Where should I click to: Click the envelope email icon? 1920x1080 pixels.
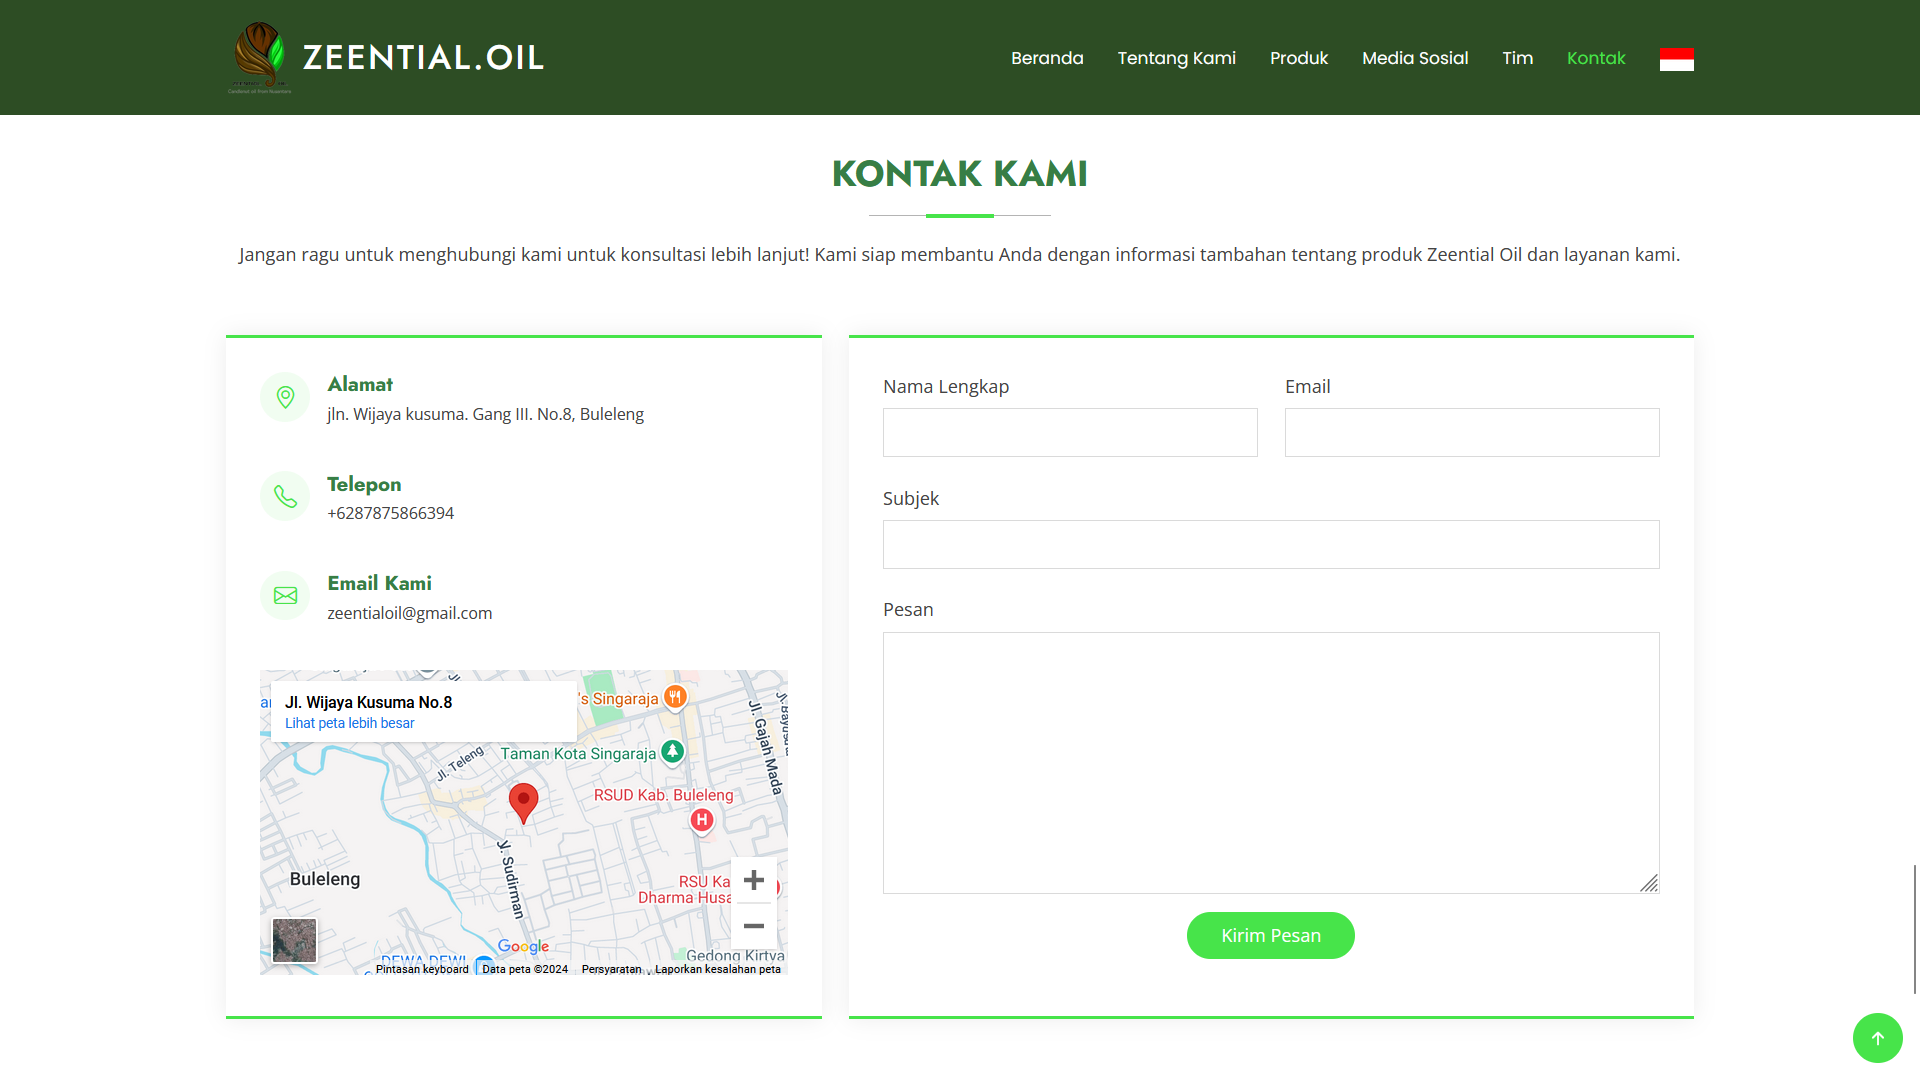pyautogui.click(x=285, y=596)
